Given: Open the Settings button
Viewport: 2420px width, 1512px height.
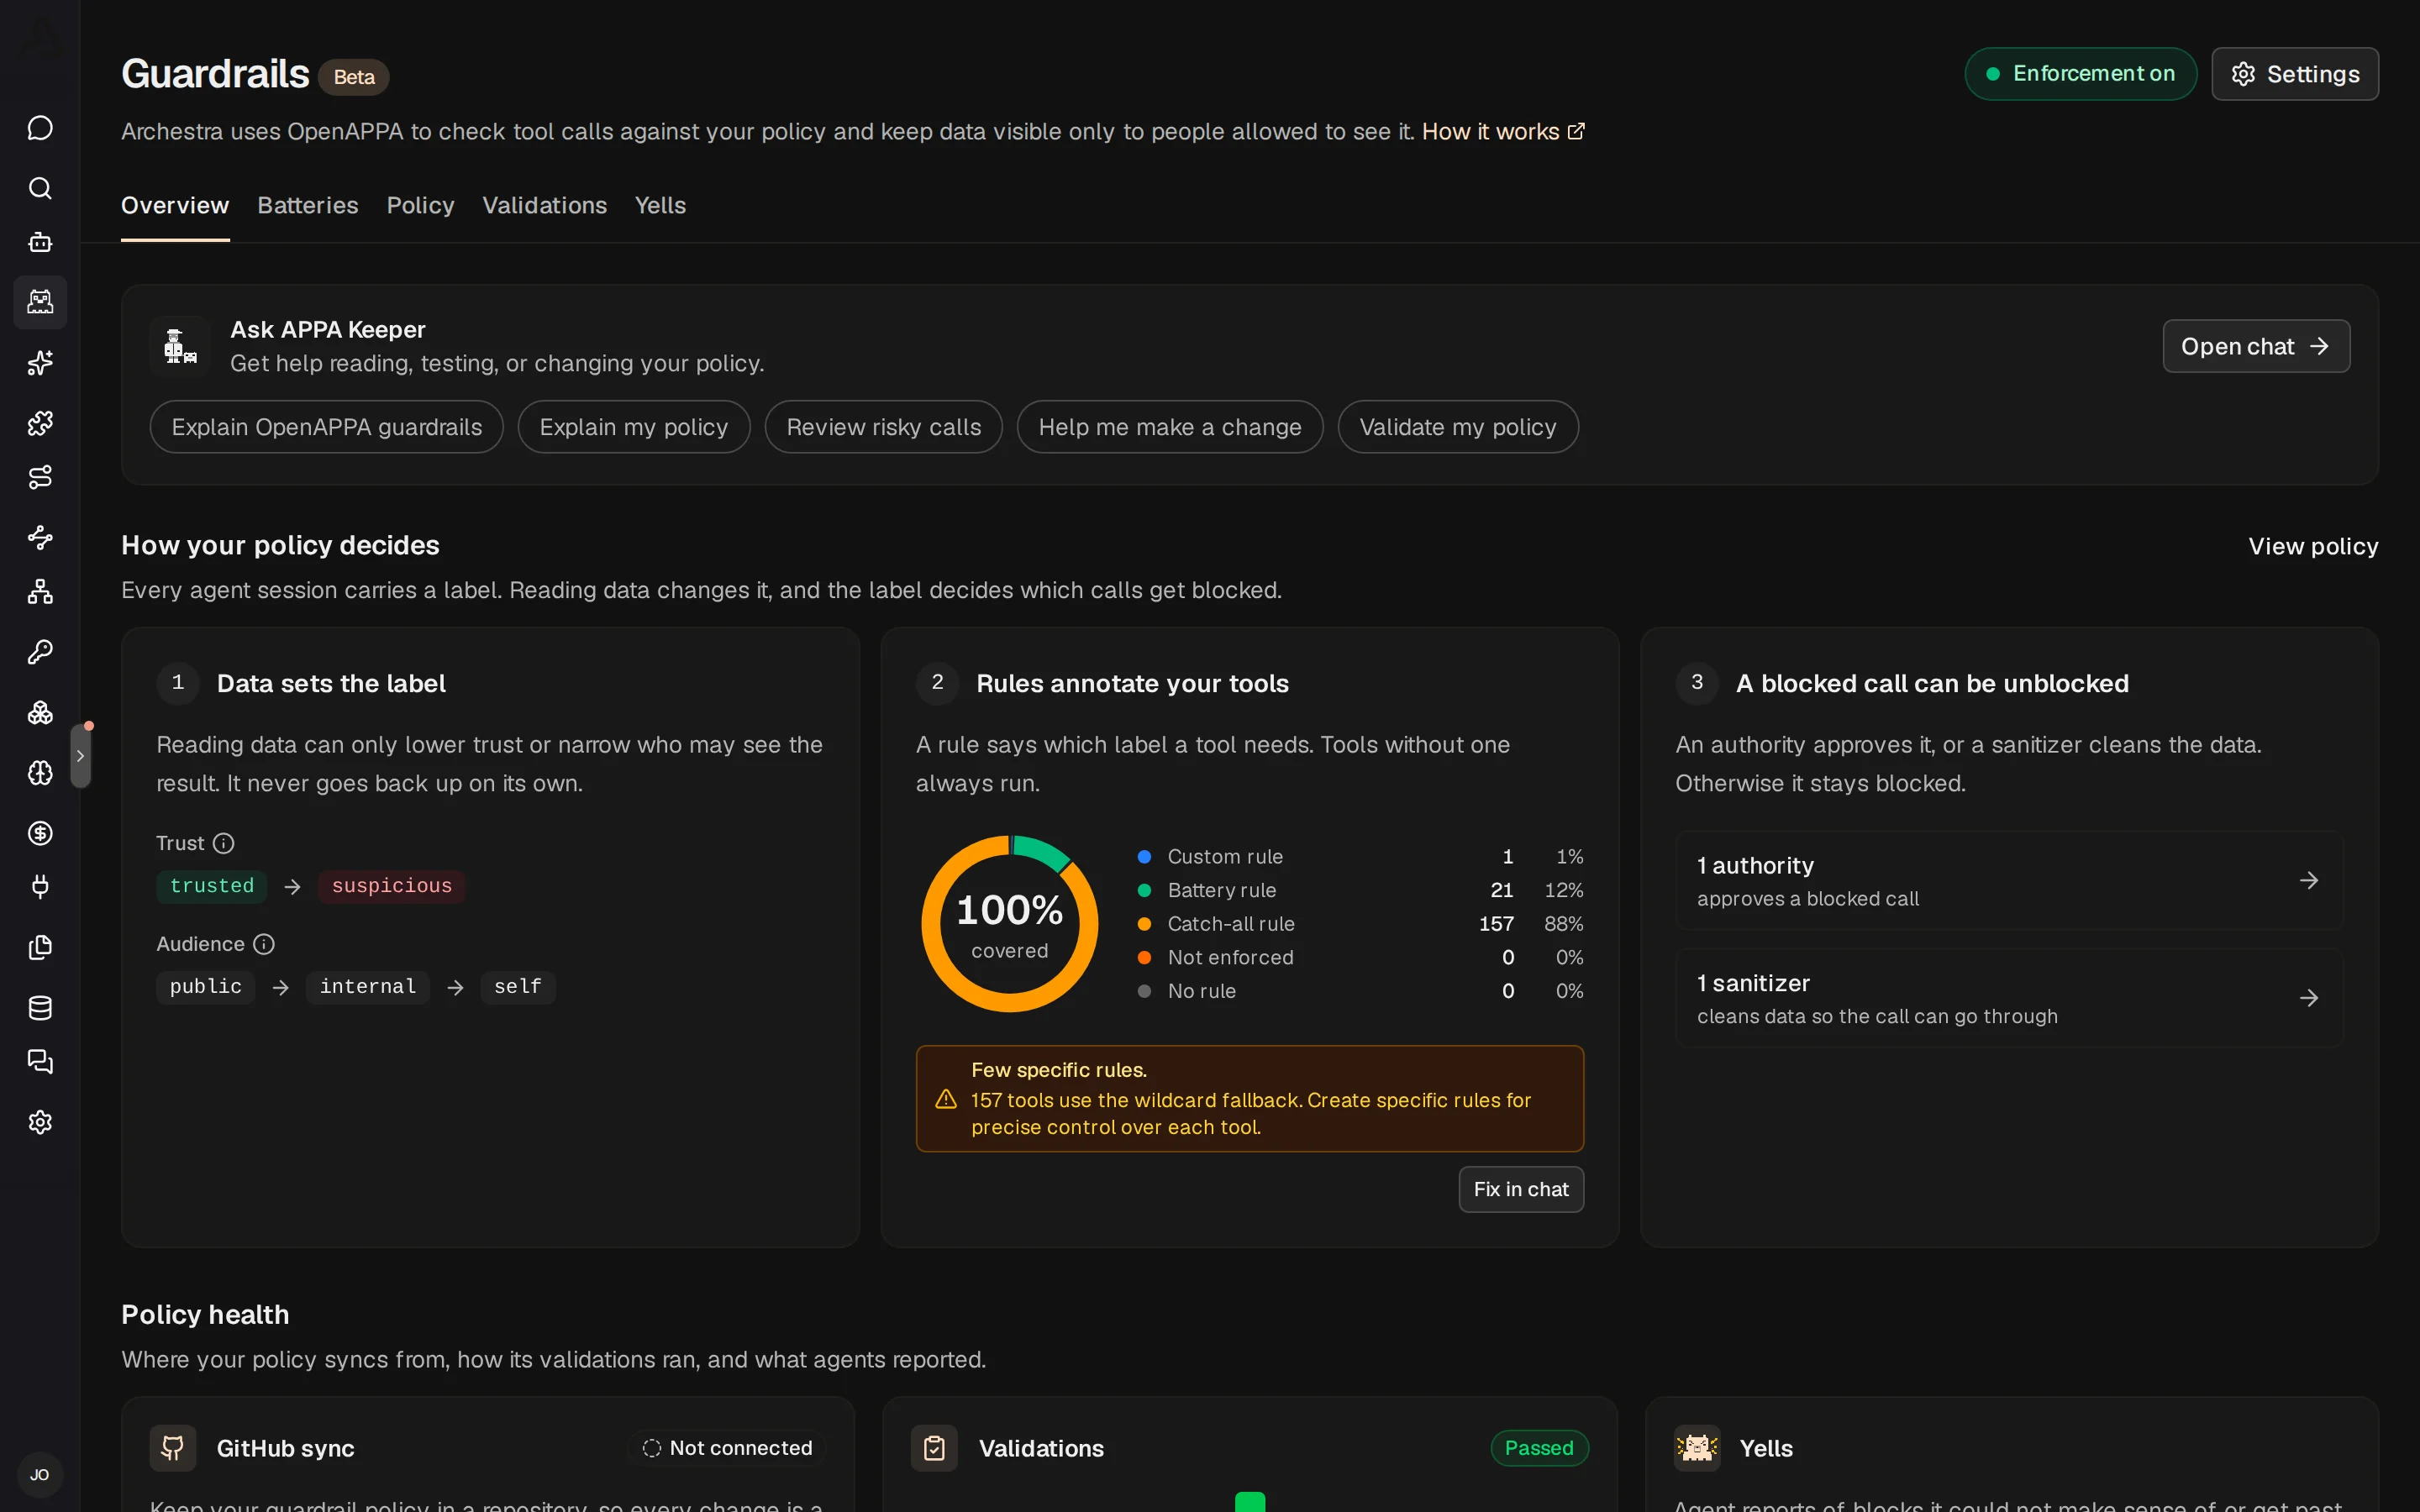Looking at the screenshot, I should pos(2295,74).
